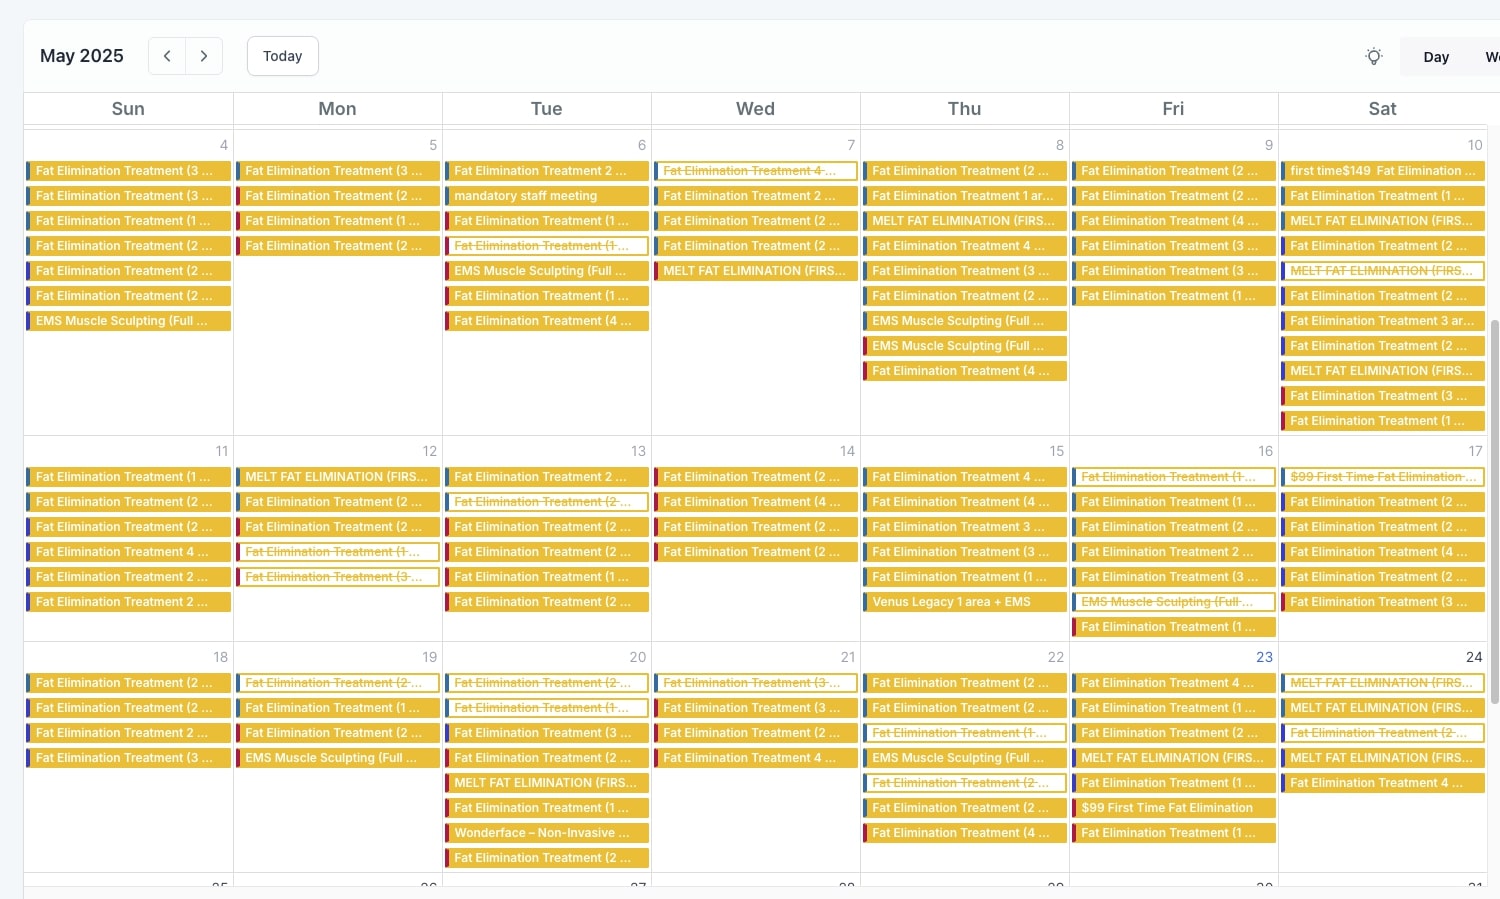Viewport: 1500px width, 899px height.
Task: Select the highlighted date number 23
Action: point(1263,657)
